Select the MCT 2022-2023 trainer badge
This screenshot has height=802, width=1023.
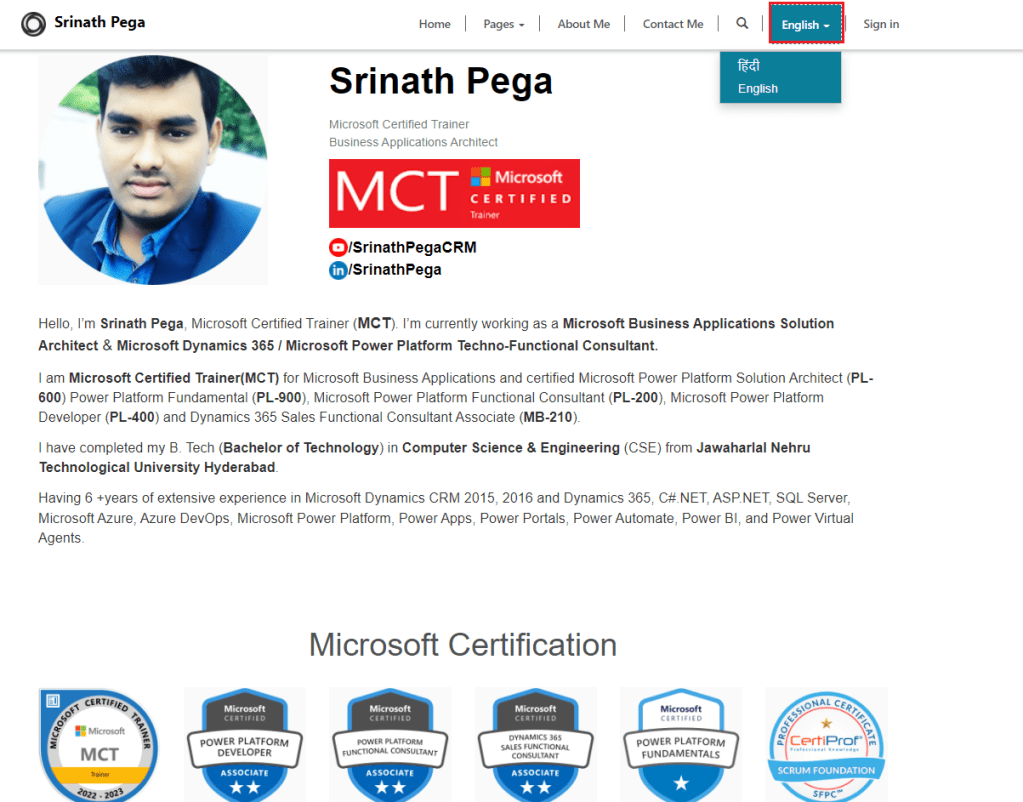(x=99, y=745)
